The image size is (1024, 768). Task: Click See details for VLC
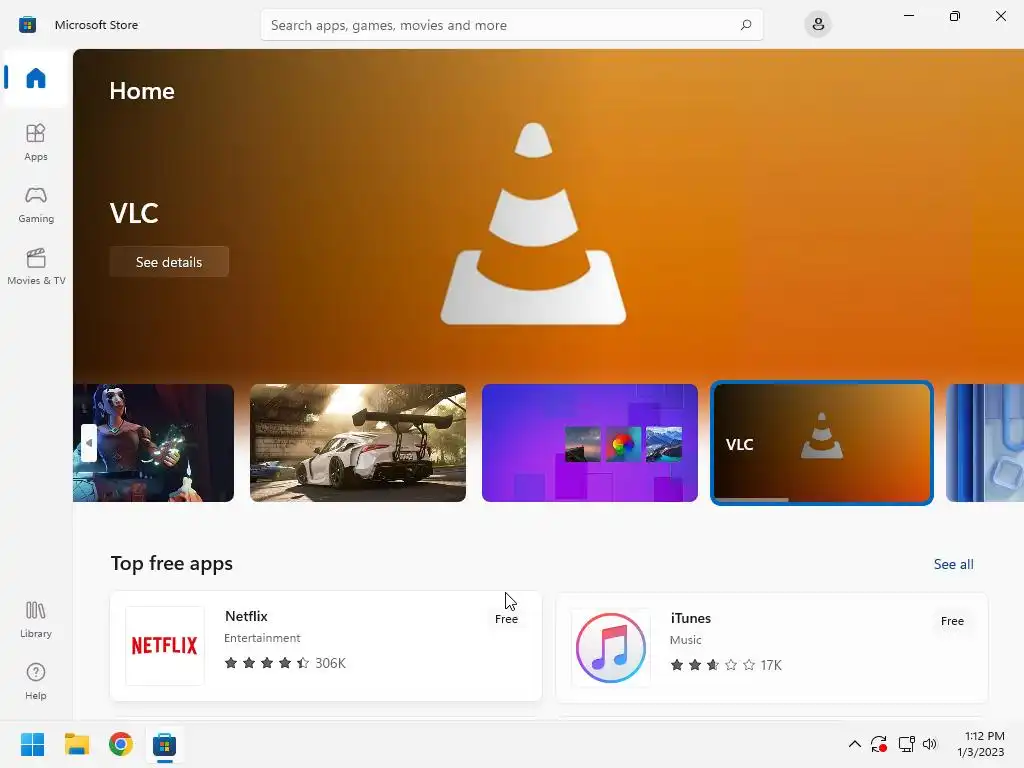[169, 262]
